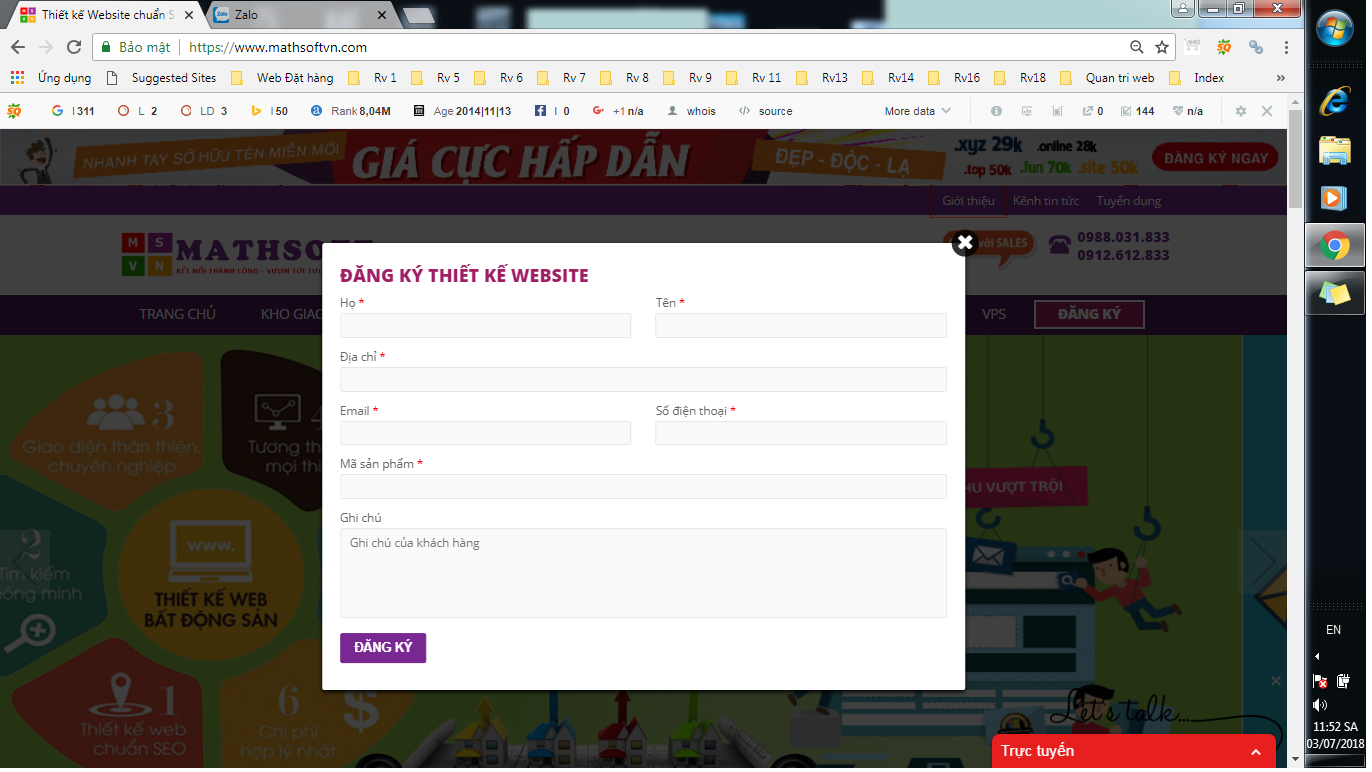The height and width of the screenshot is (772, 1372).
Task: Open the Index bookmark folder
Action: click(x=1196, y=78)
